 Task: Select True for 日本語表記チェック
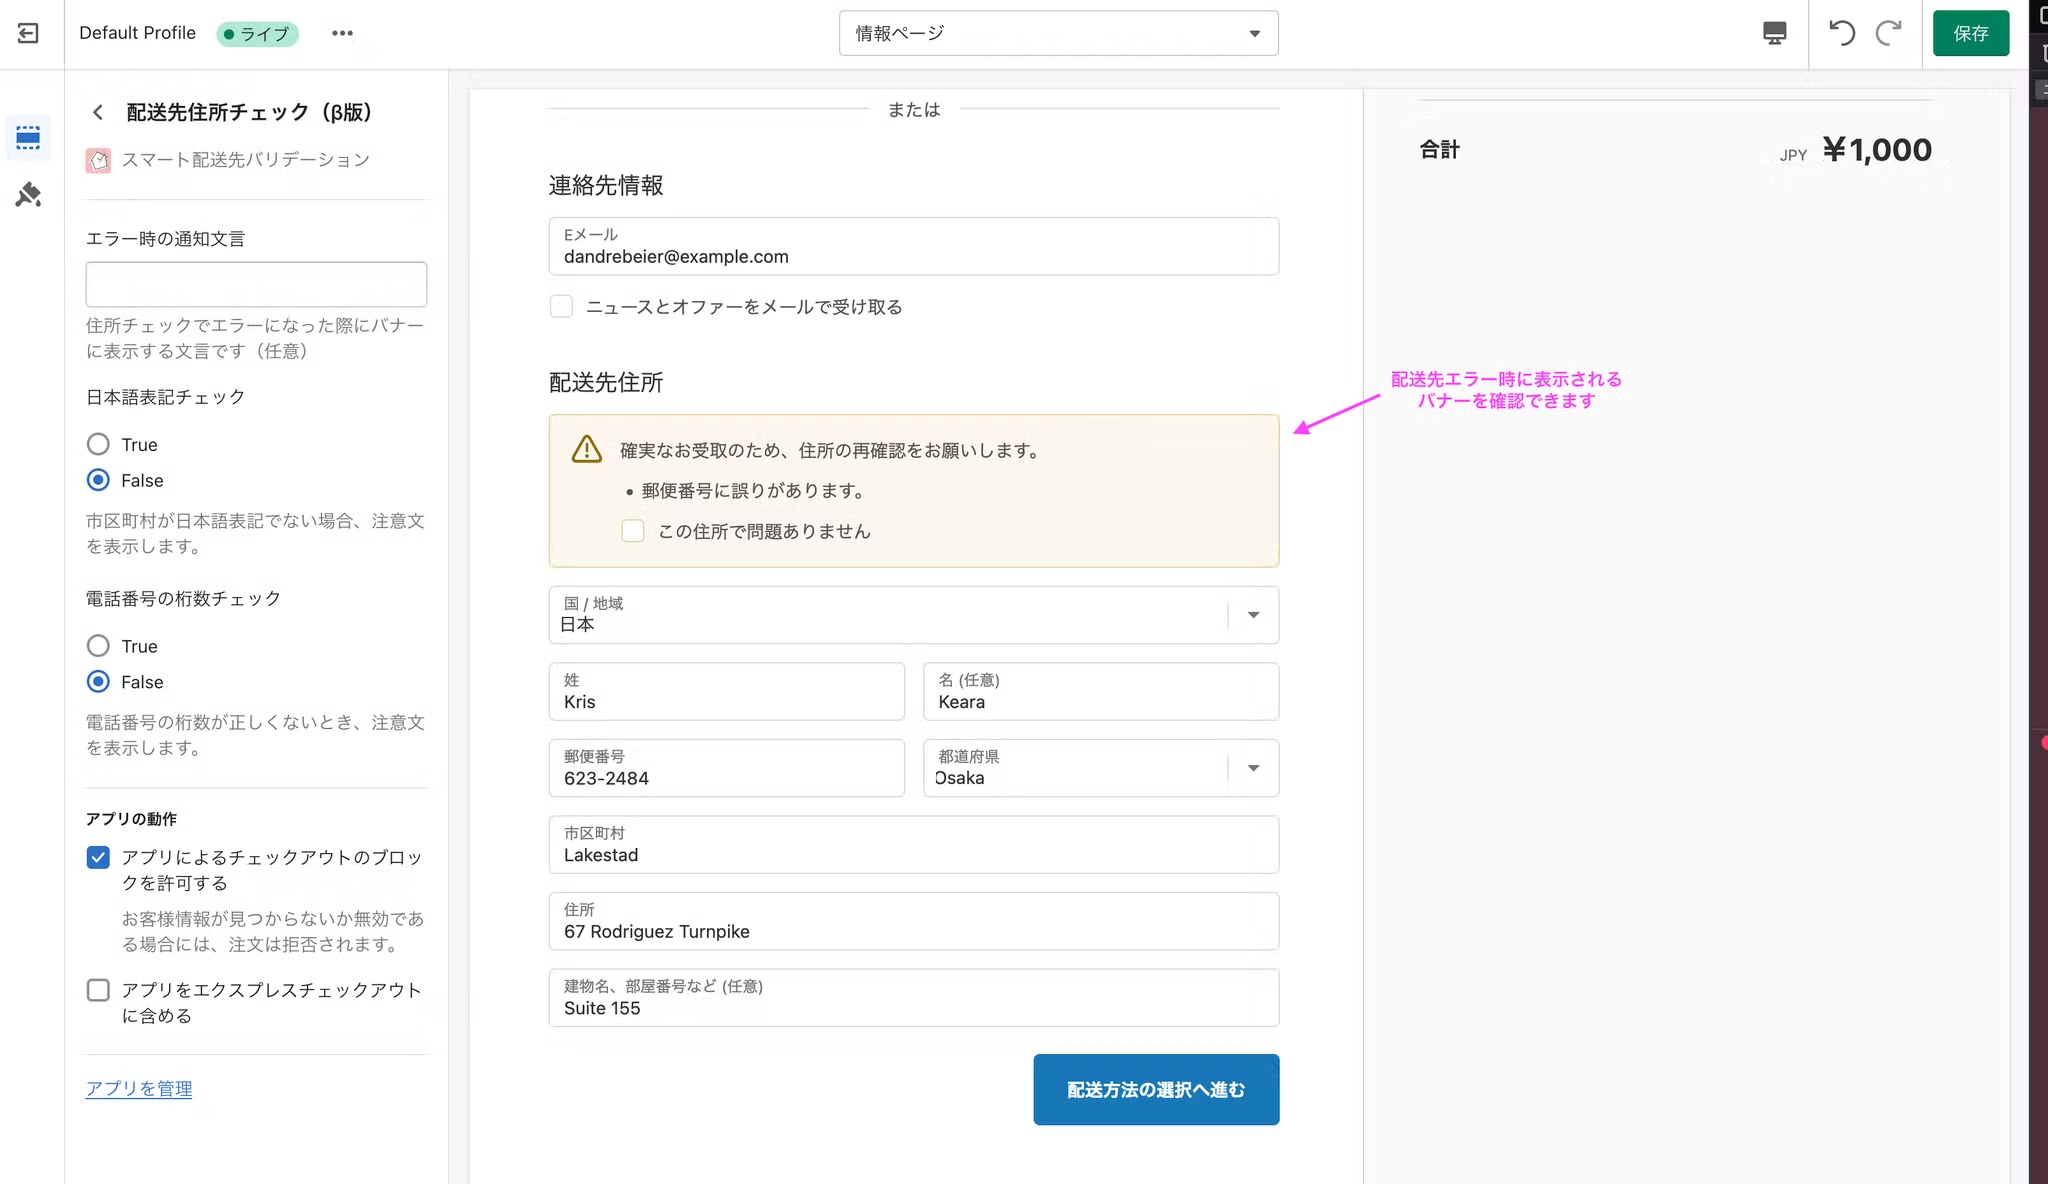[x=98, y=444]
